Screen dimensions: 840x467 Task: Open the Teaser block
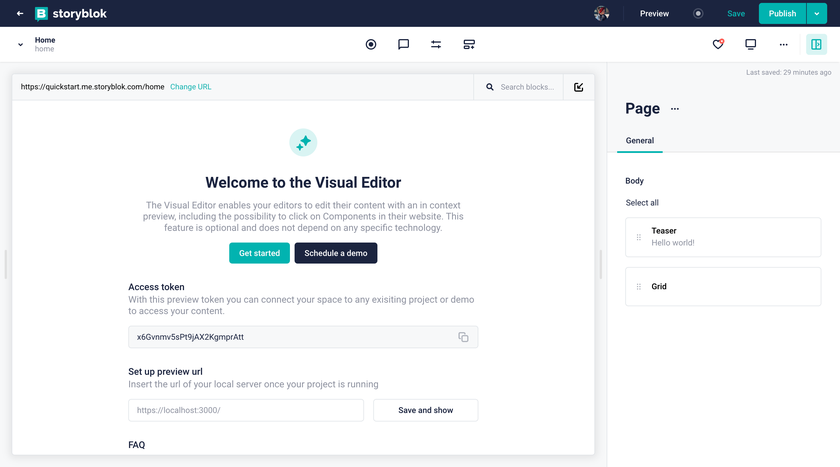tap(723, 237)
